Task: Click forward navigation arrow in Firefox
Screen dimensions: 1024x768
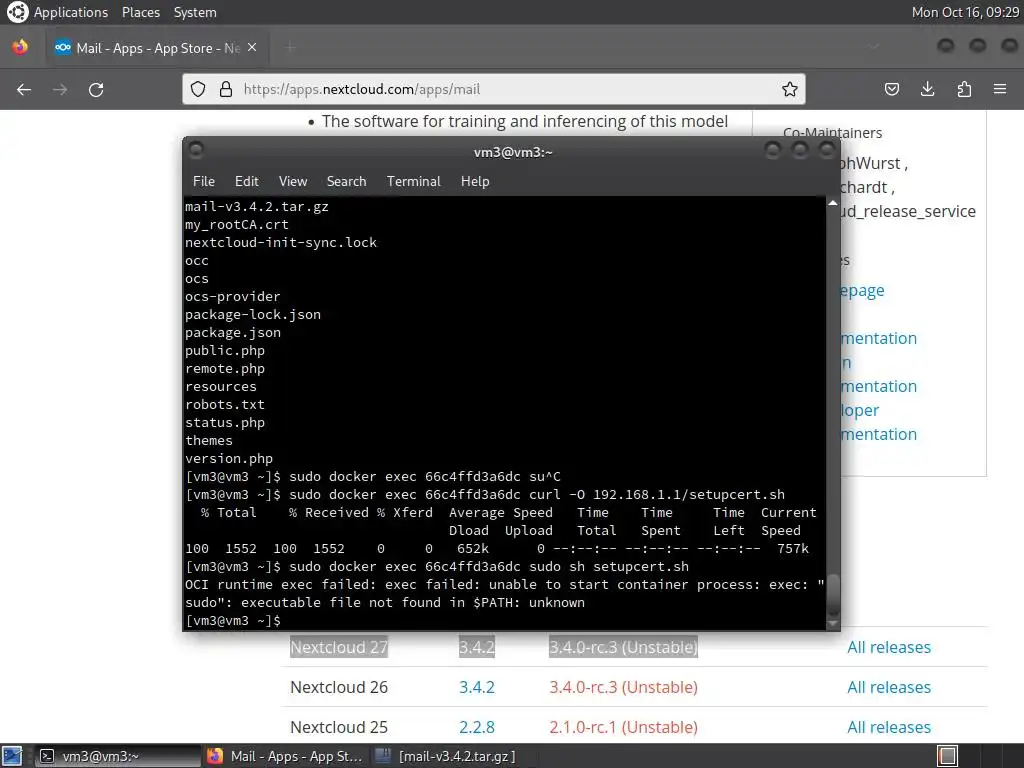Action: [60, 89]
